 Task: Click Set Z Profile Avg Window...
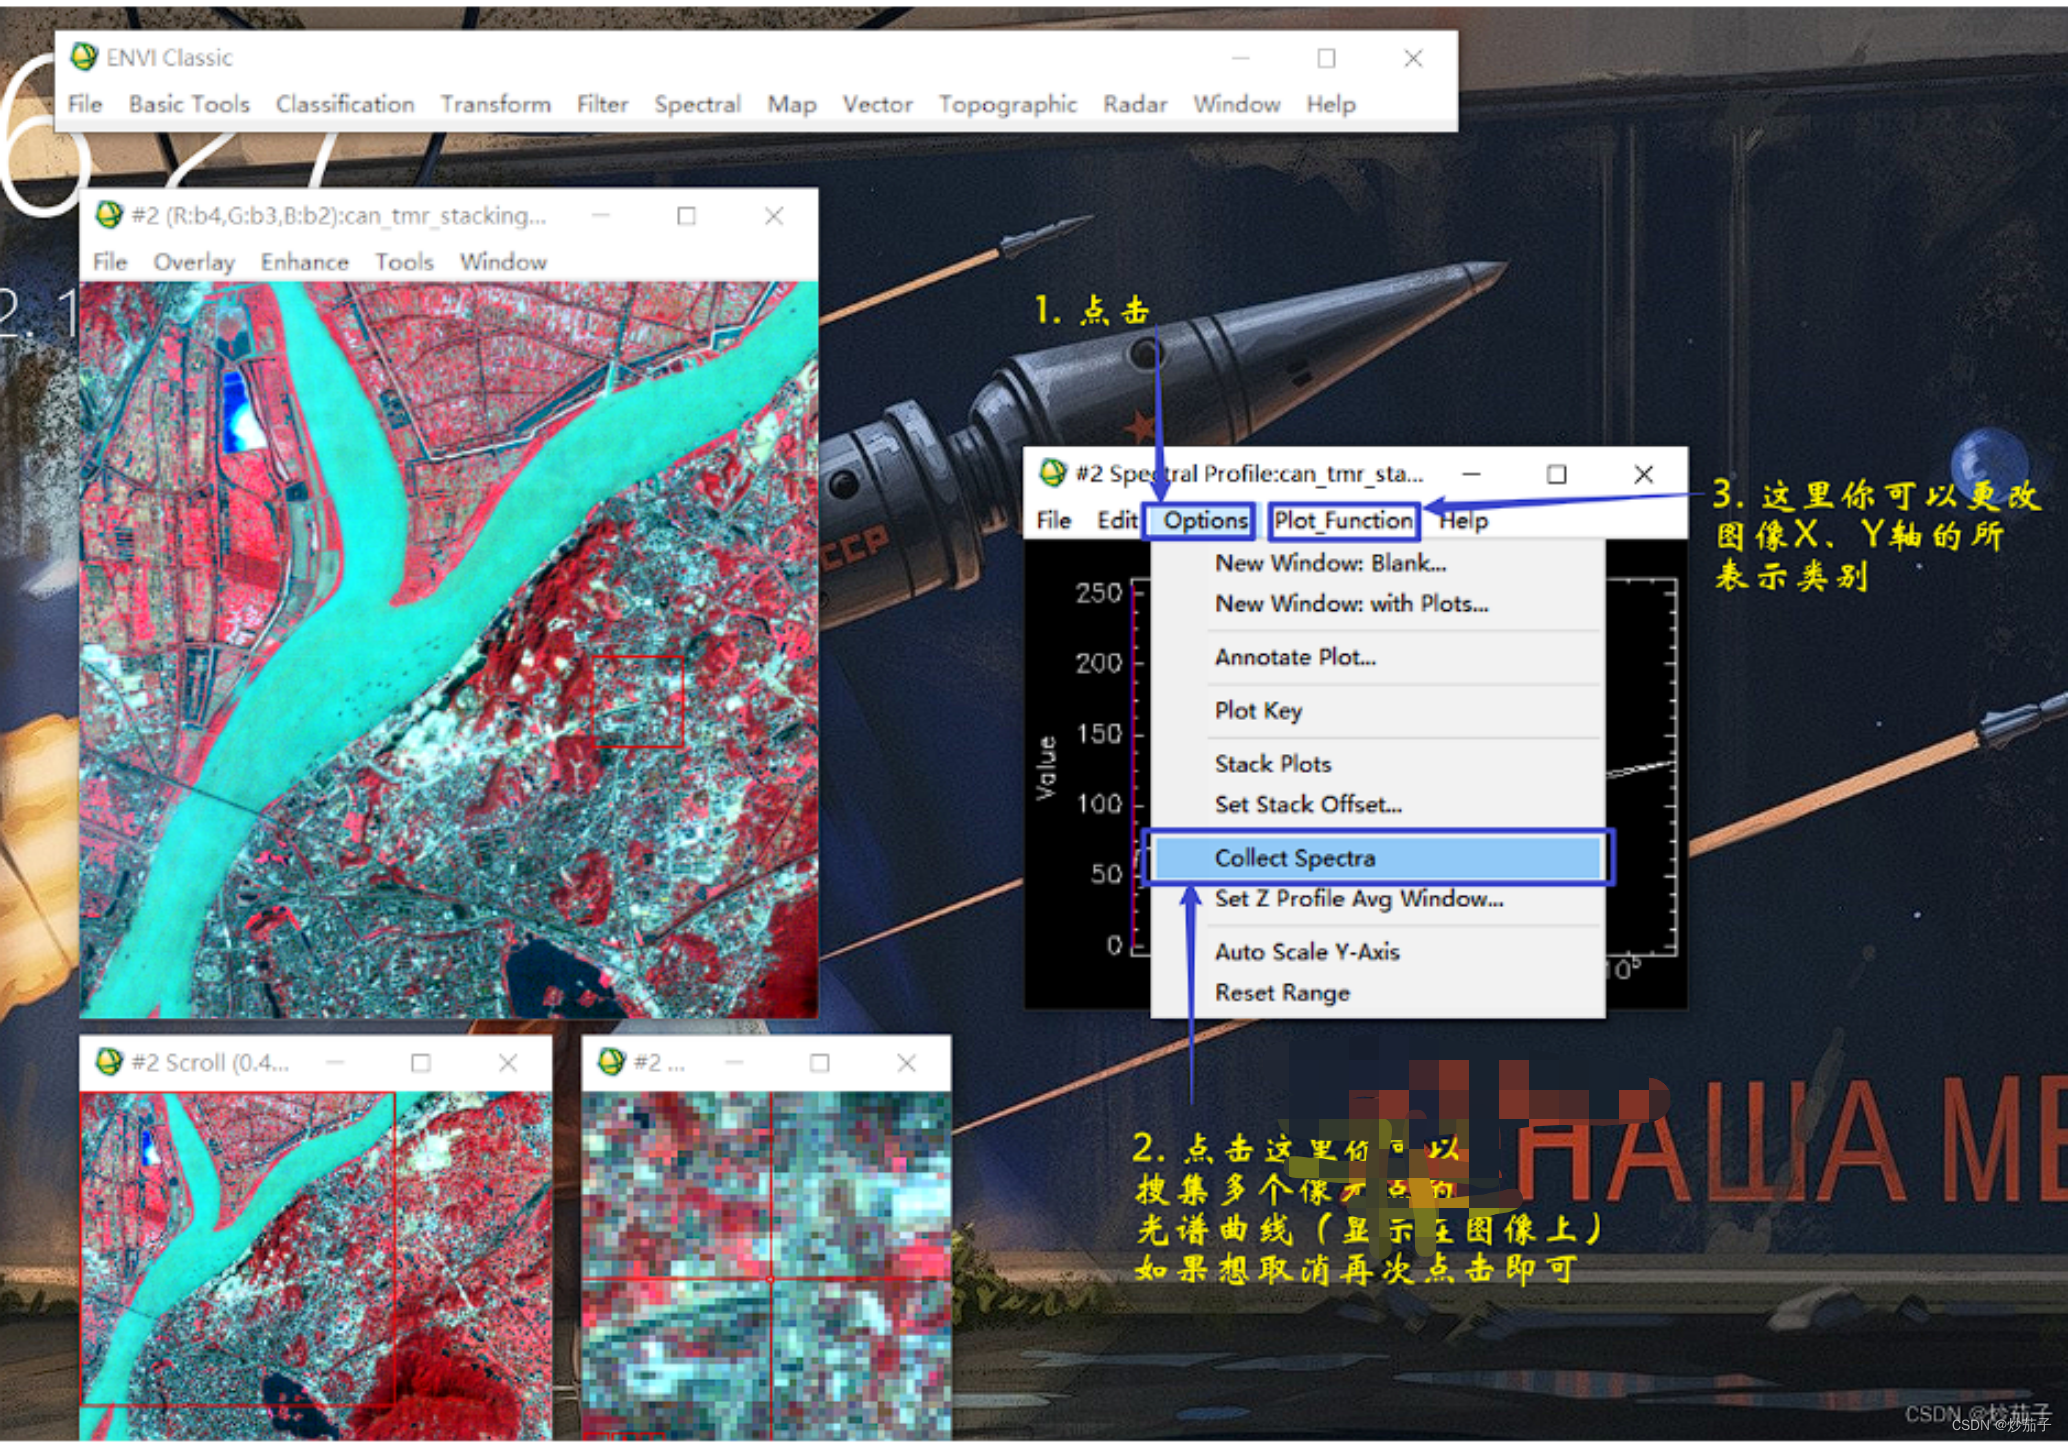point(1358,899)
